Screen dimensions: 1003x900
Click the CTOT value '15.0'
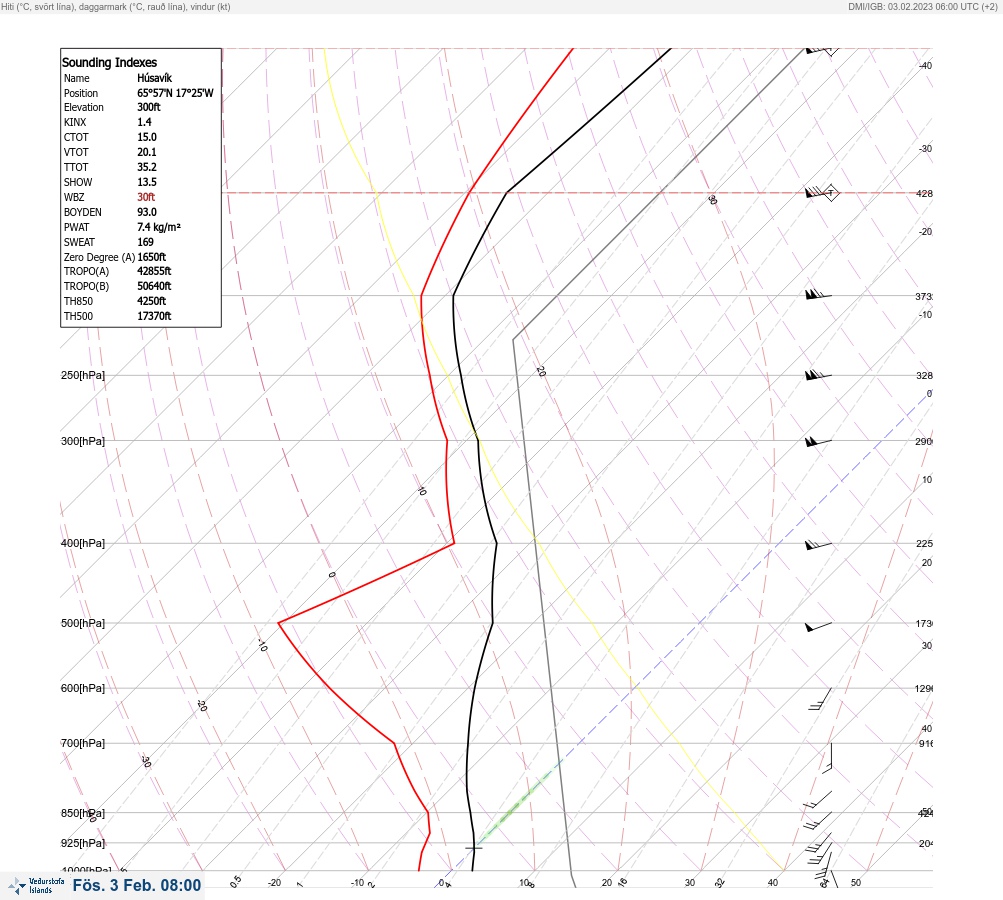146,137
